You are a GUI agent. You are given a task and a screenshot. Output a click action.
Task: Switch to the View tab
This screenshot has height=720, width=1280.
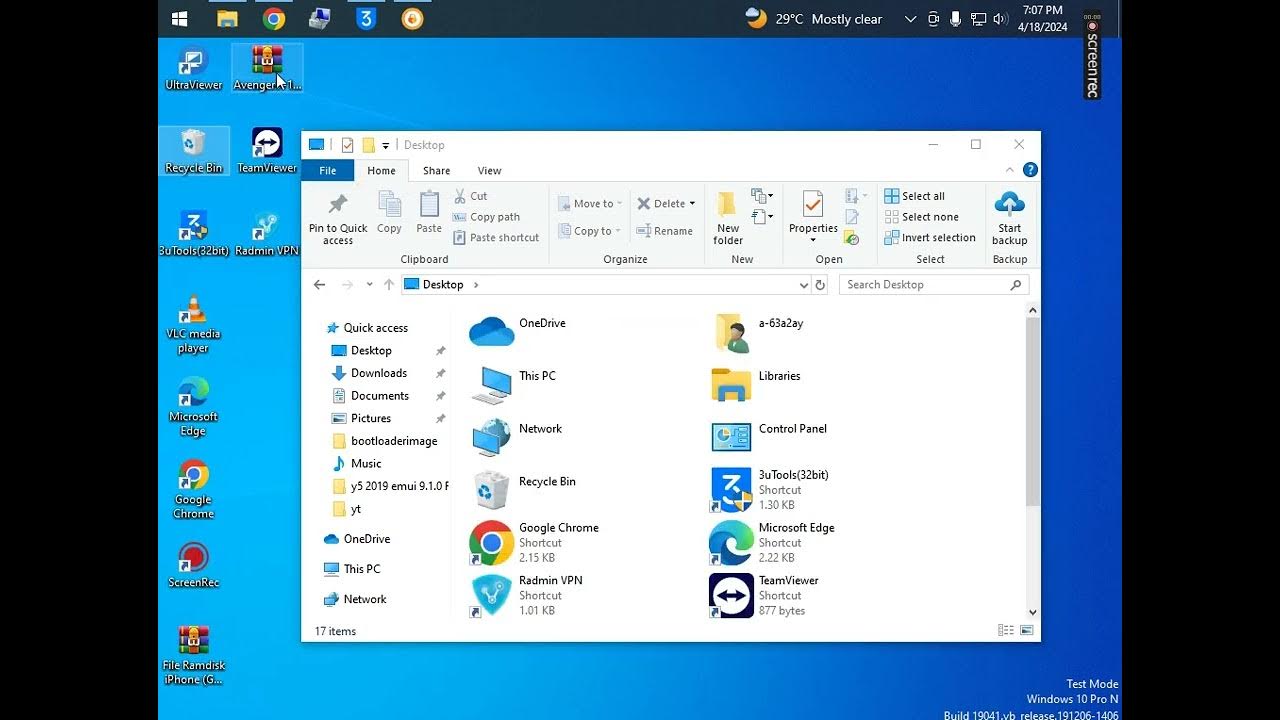point(489,171)
